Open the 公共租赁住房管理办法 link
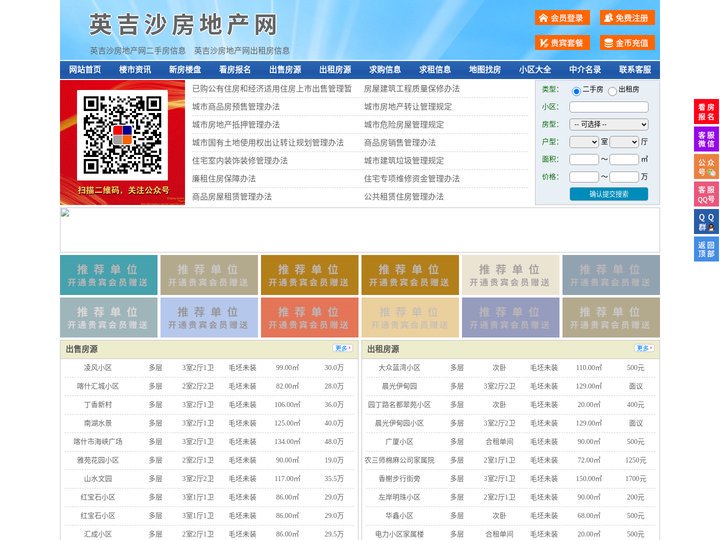 pyautogui.click(x=404, y=197)
